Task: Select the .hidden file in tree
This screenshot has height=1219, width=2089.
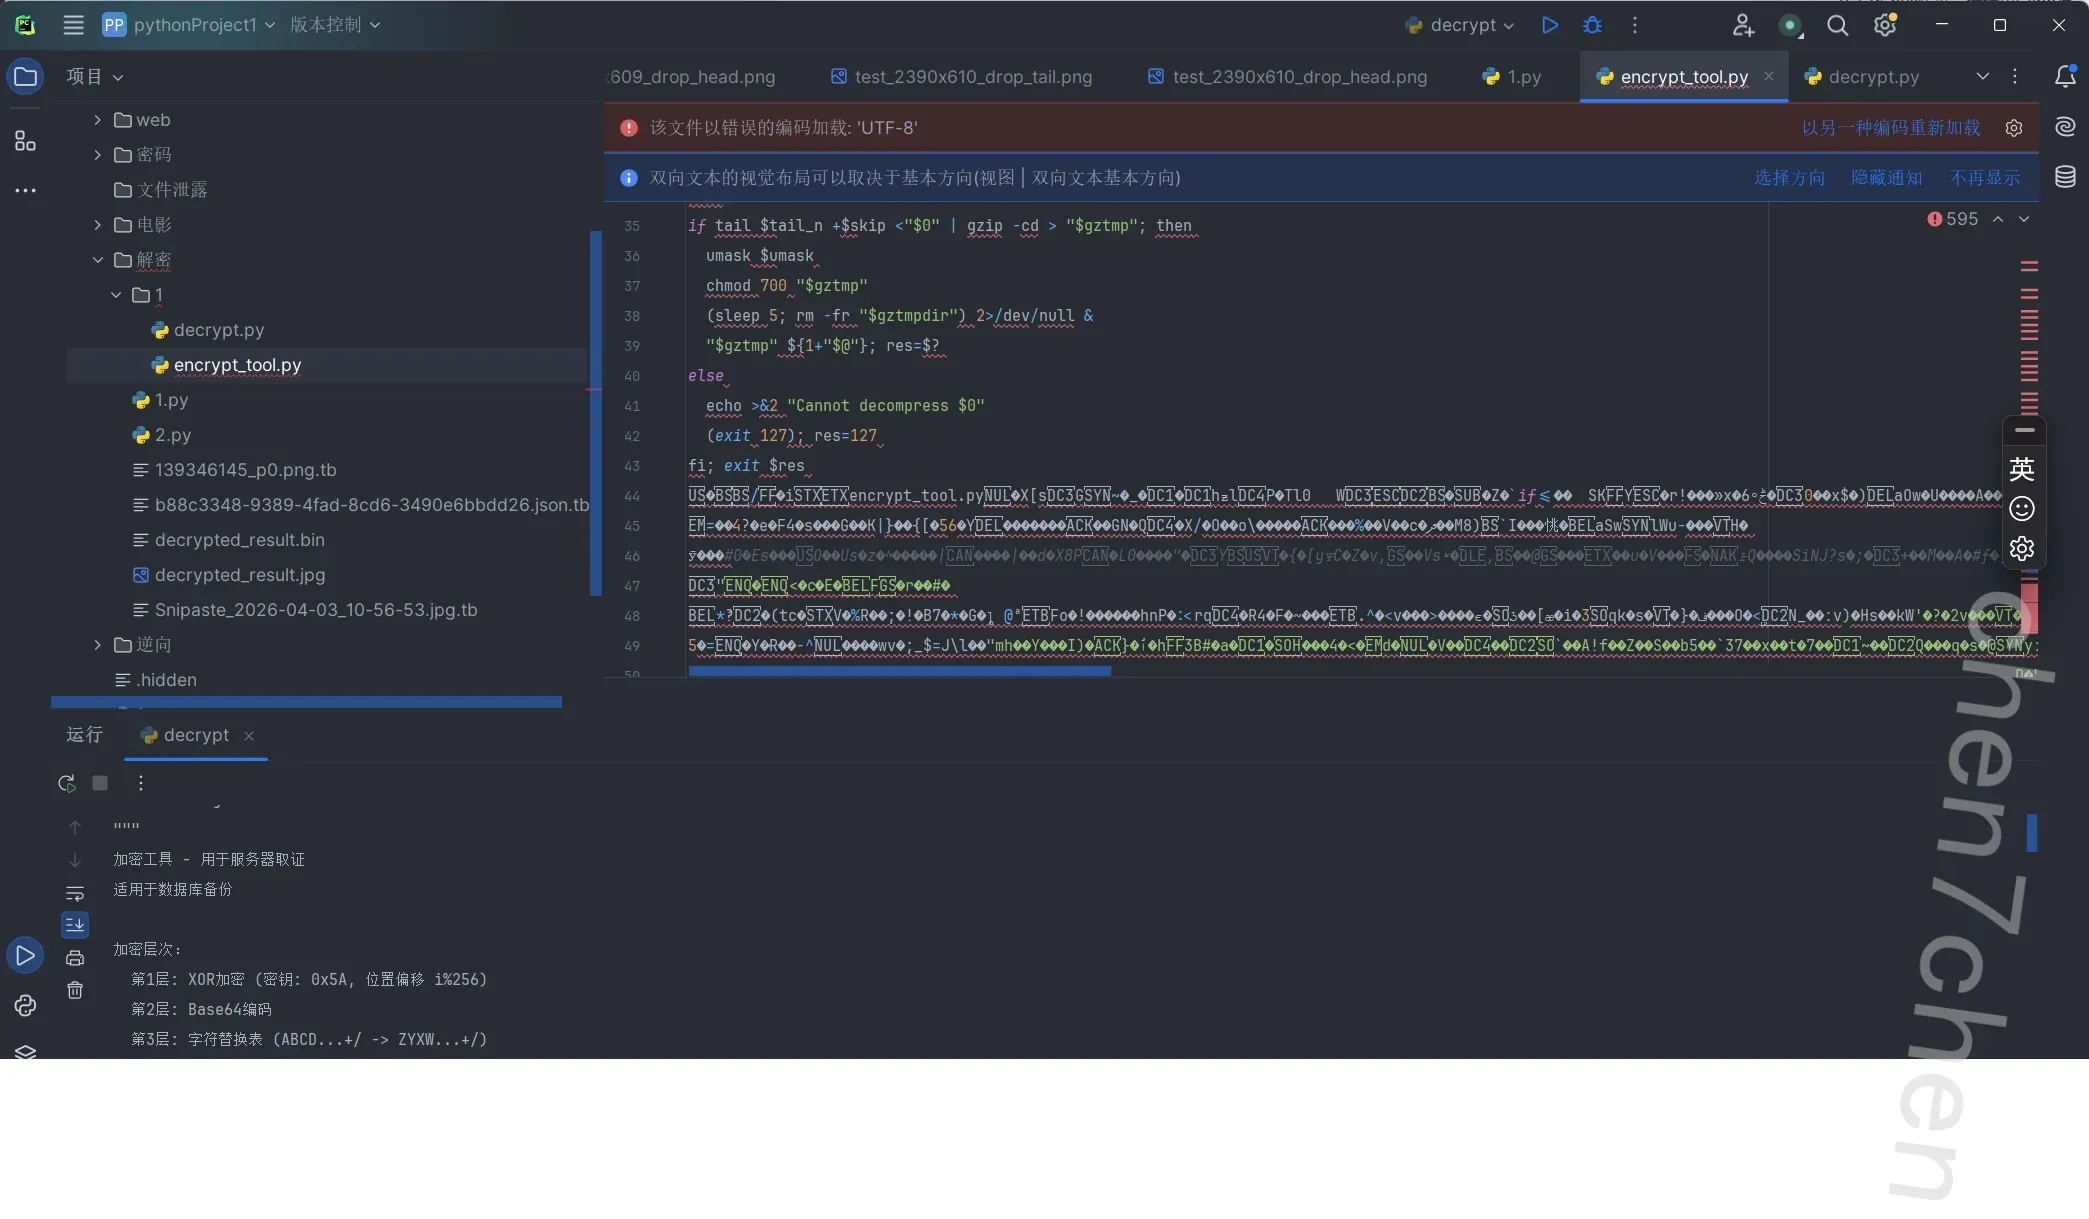Action: 155,680
